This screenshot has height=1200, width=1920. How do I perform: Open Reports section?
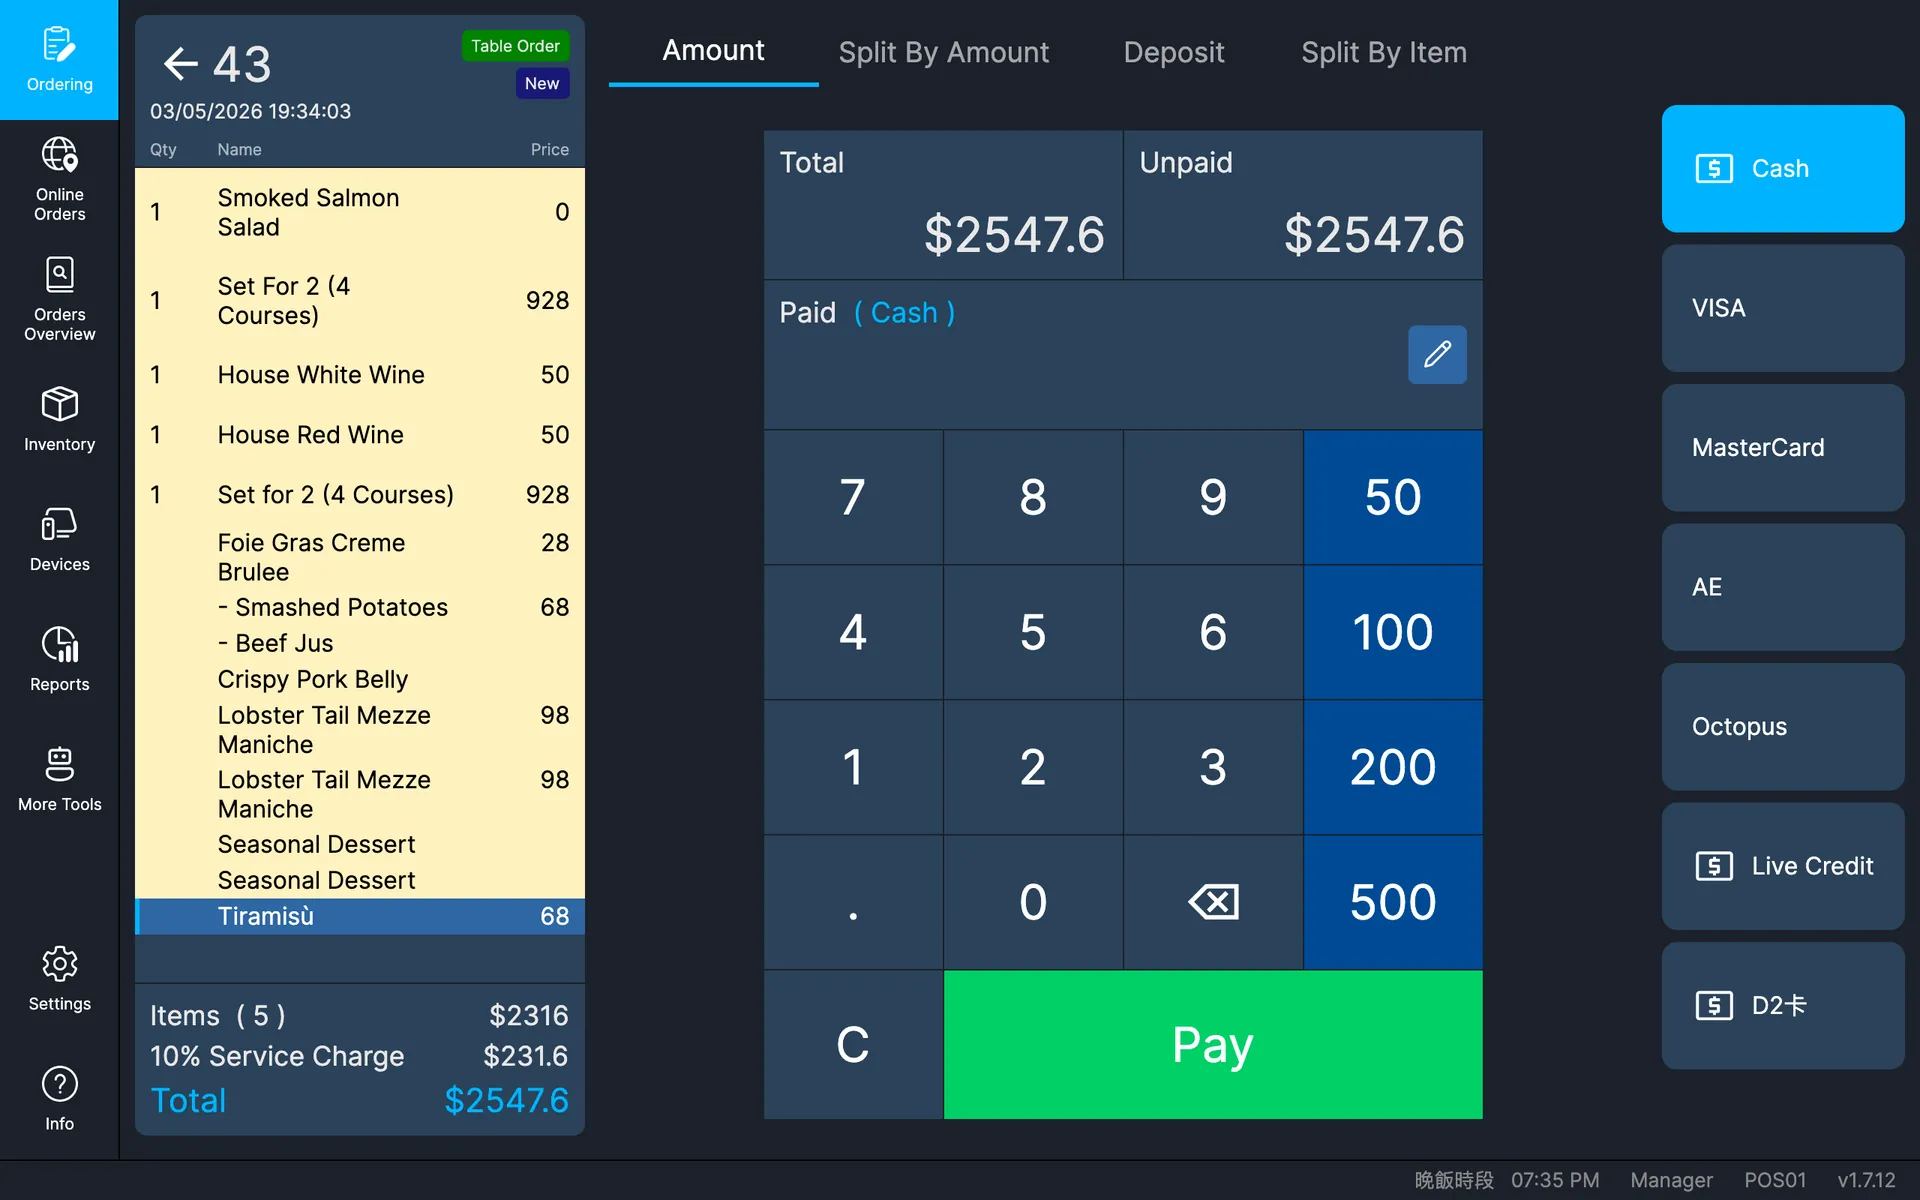point(59,660)
